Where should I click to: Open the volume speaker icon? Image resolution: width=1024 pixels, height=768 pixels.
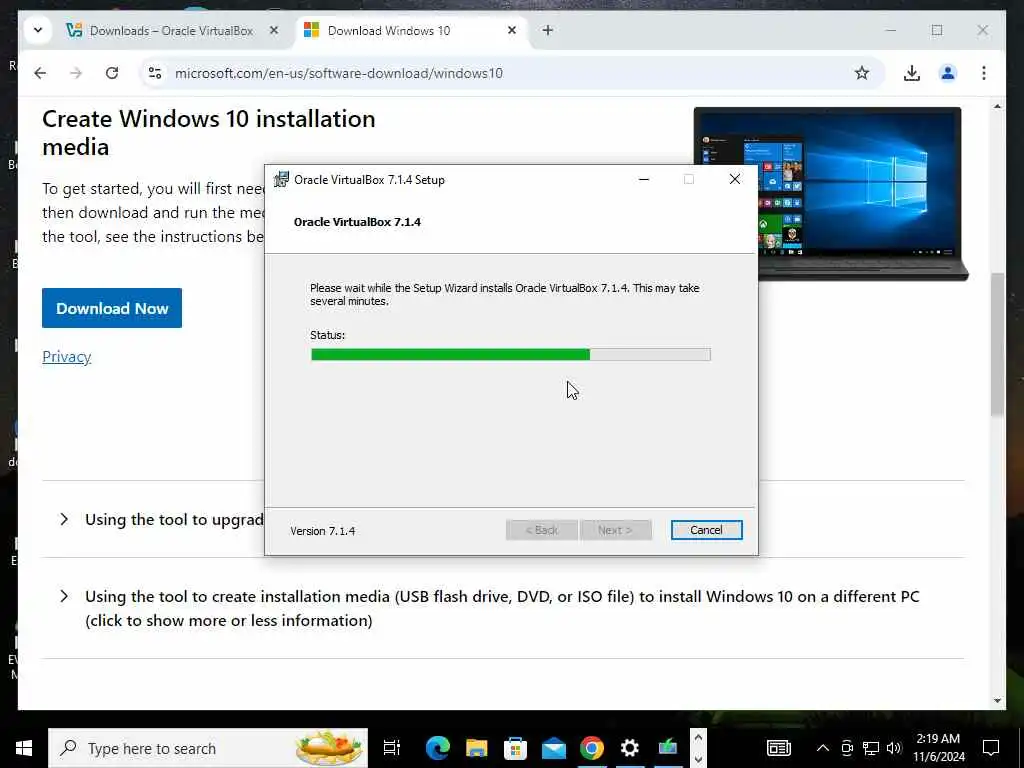894,748
